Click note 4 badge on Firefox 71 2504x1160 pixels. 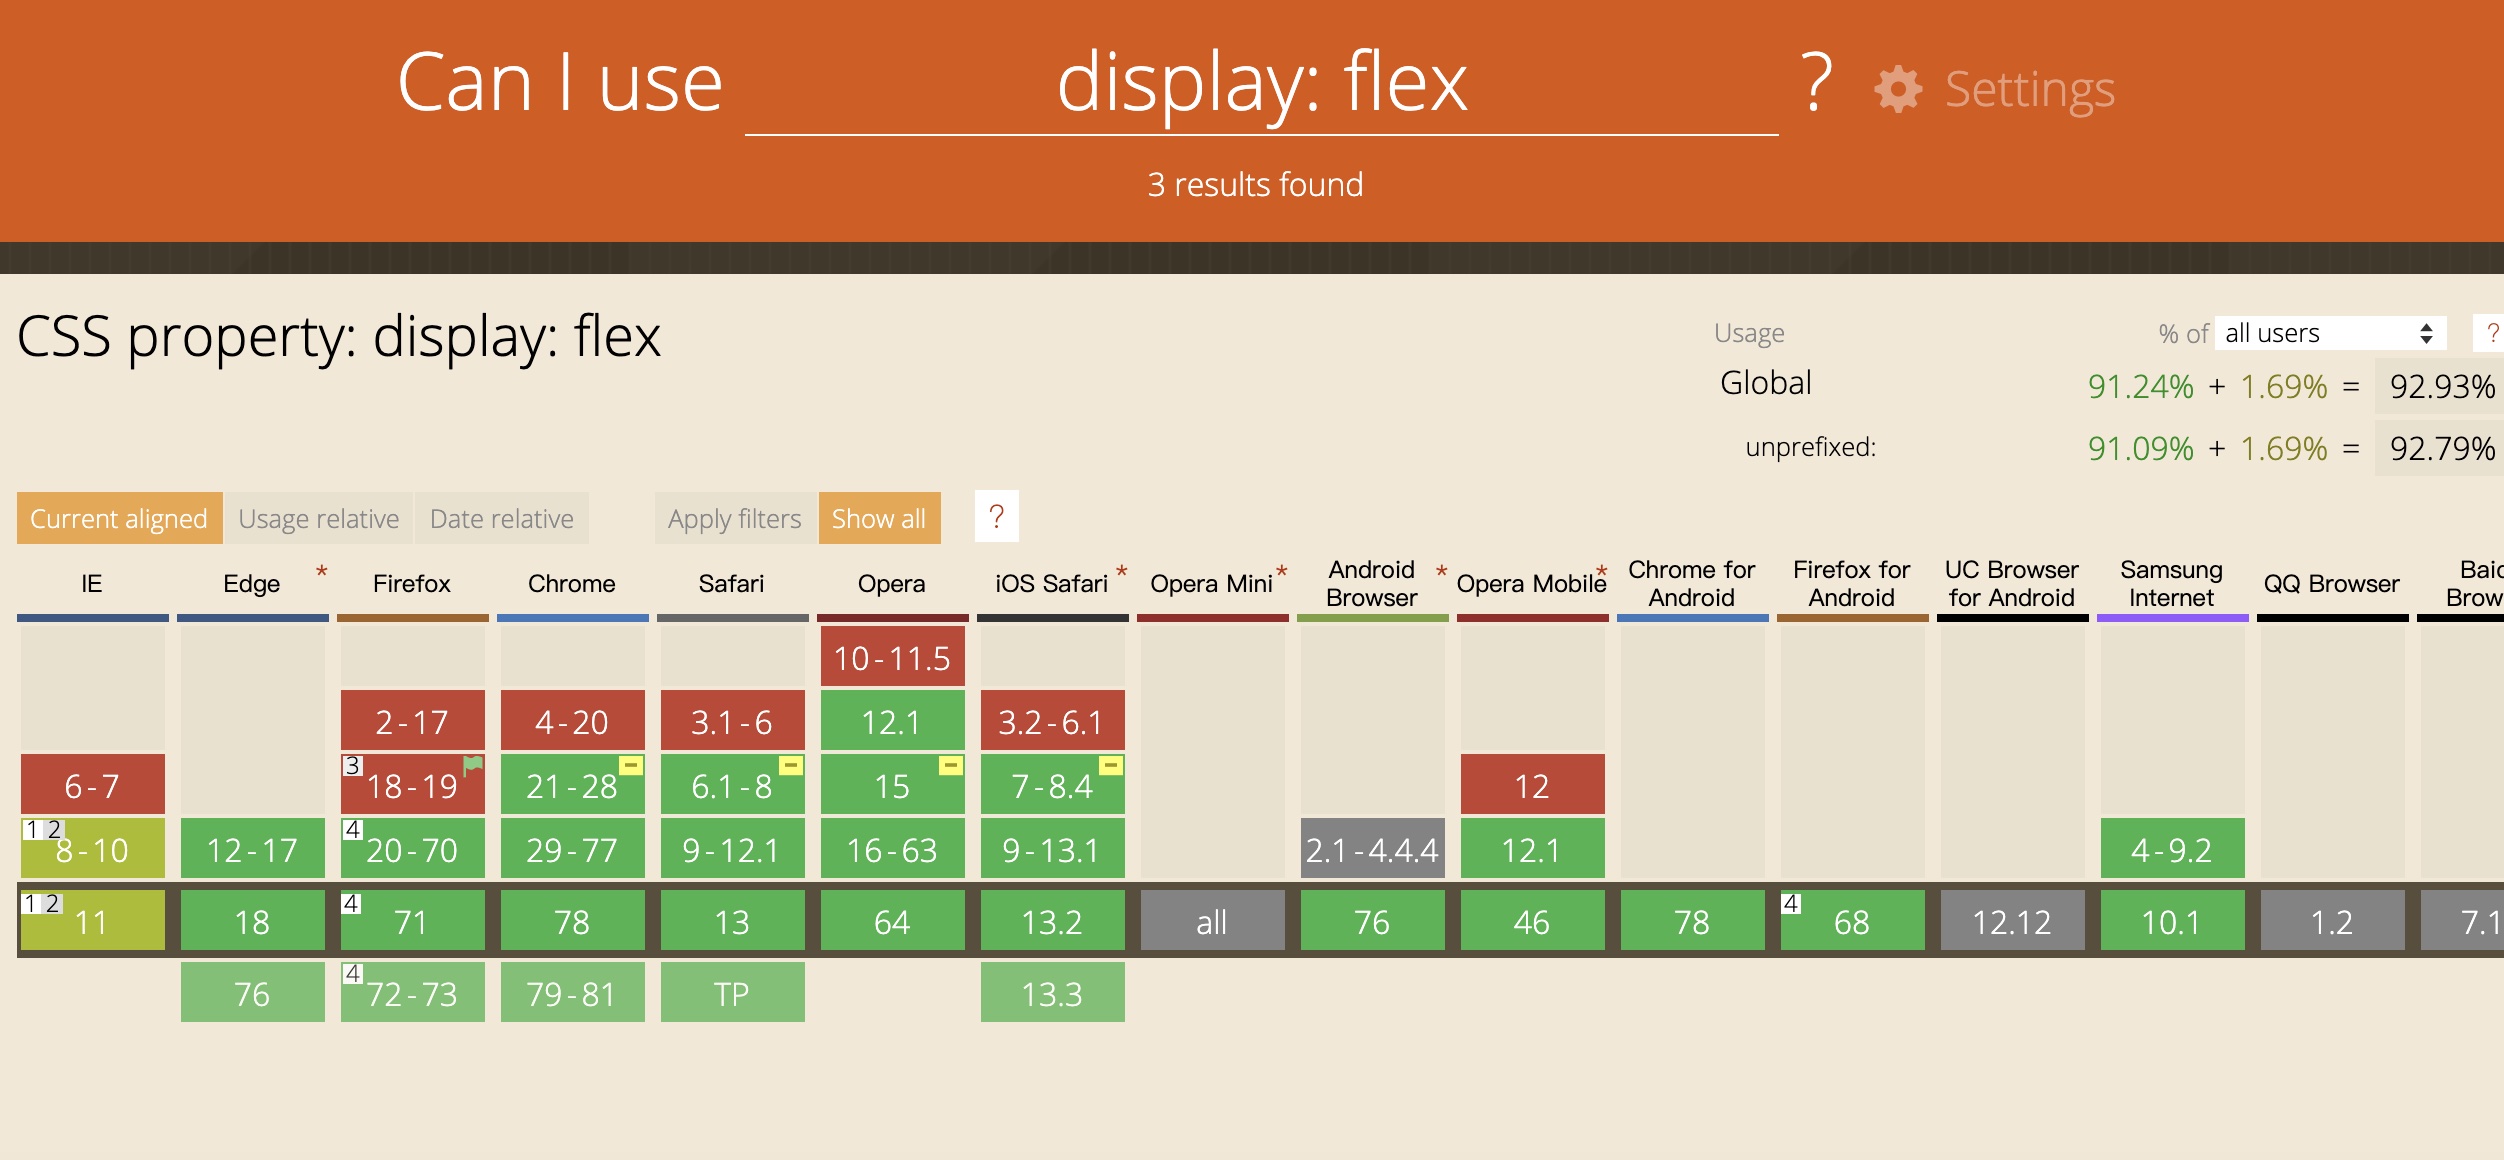[x=351, y=903]
